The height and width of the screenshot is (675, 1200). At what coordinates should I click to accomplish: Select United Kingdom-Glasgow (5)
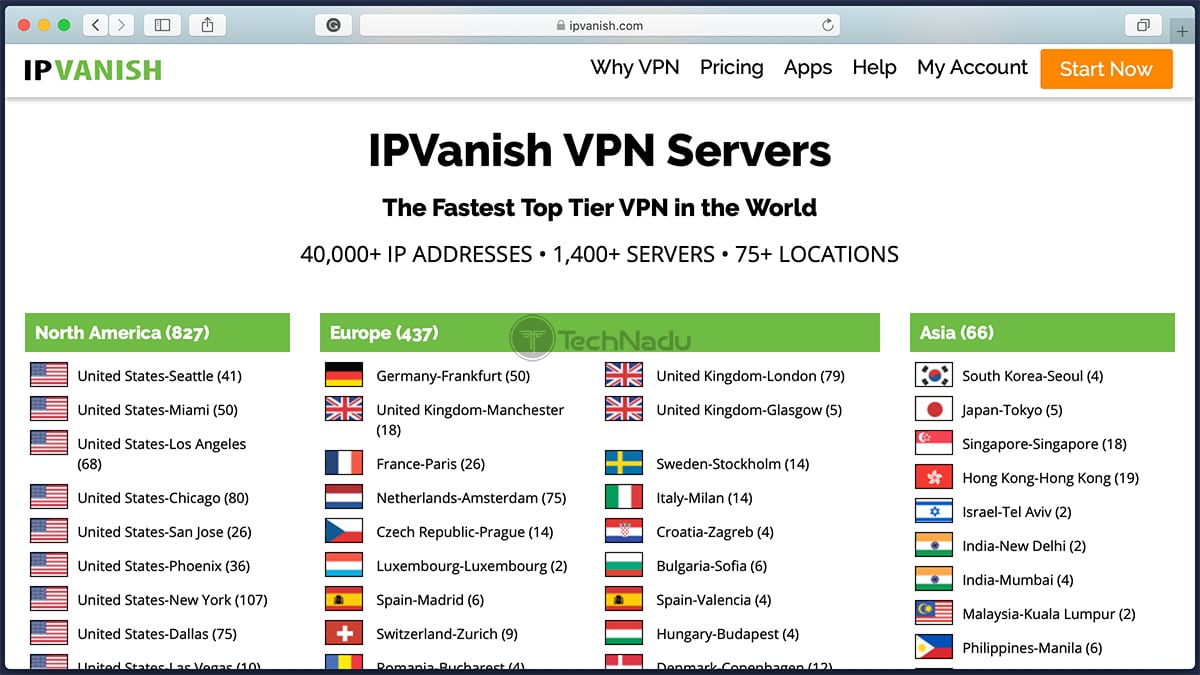[749, 410]
